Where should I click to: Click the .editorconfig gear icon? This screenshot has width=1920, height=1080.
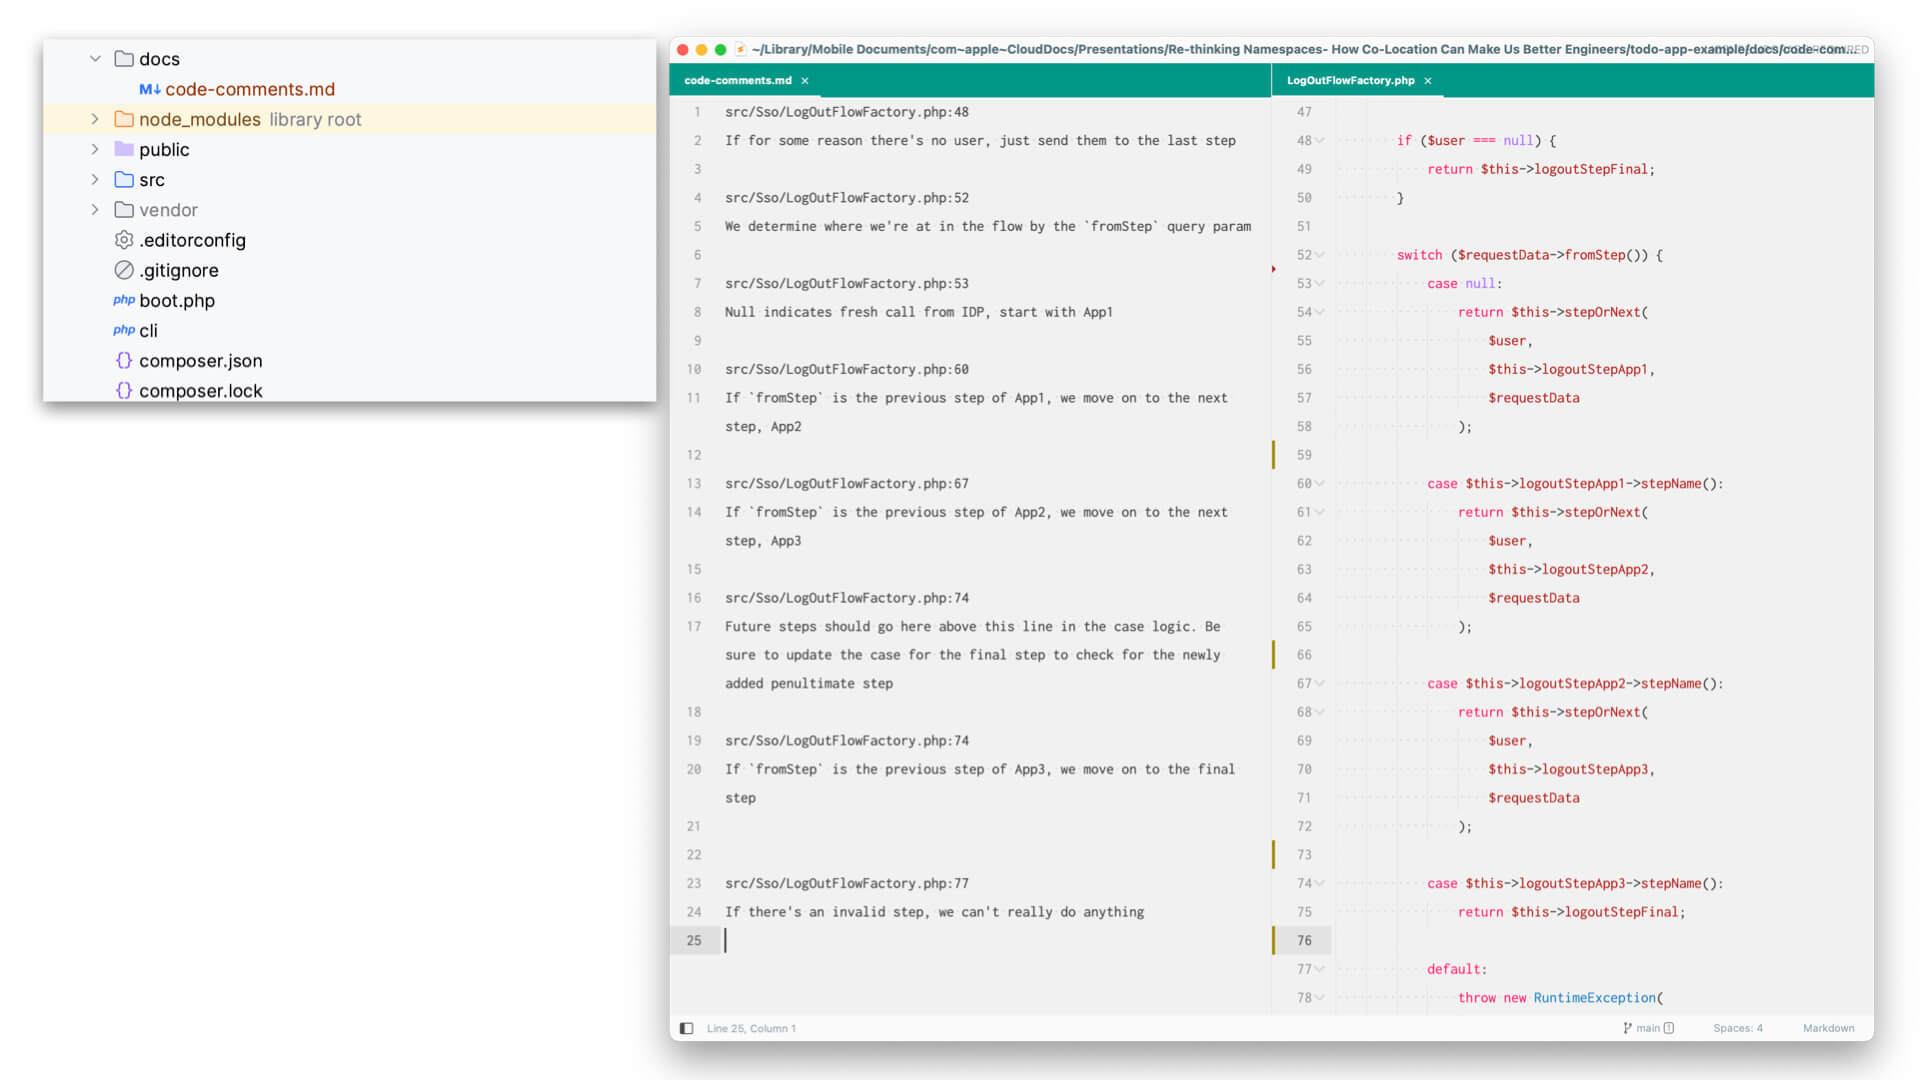124,240
